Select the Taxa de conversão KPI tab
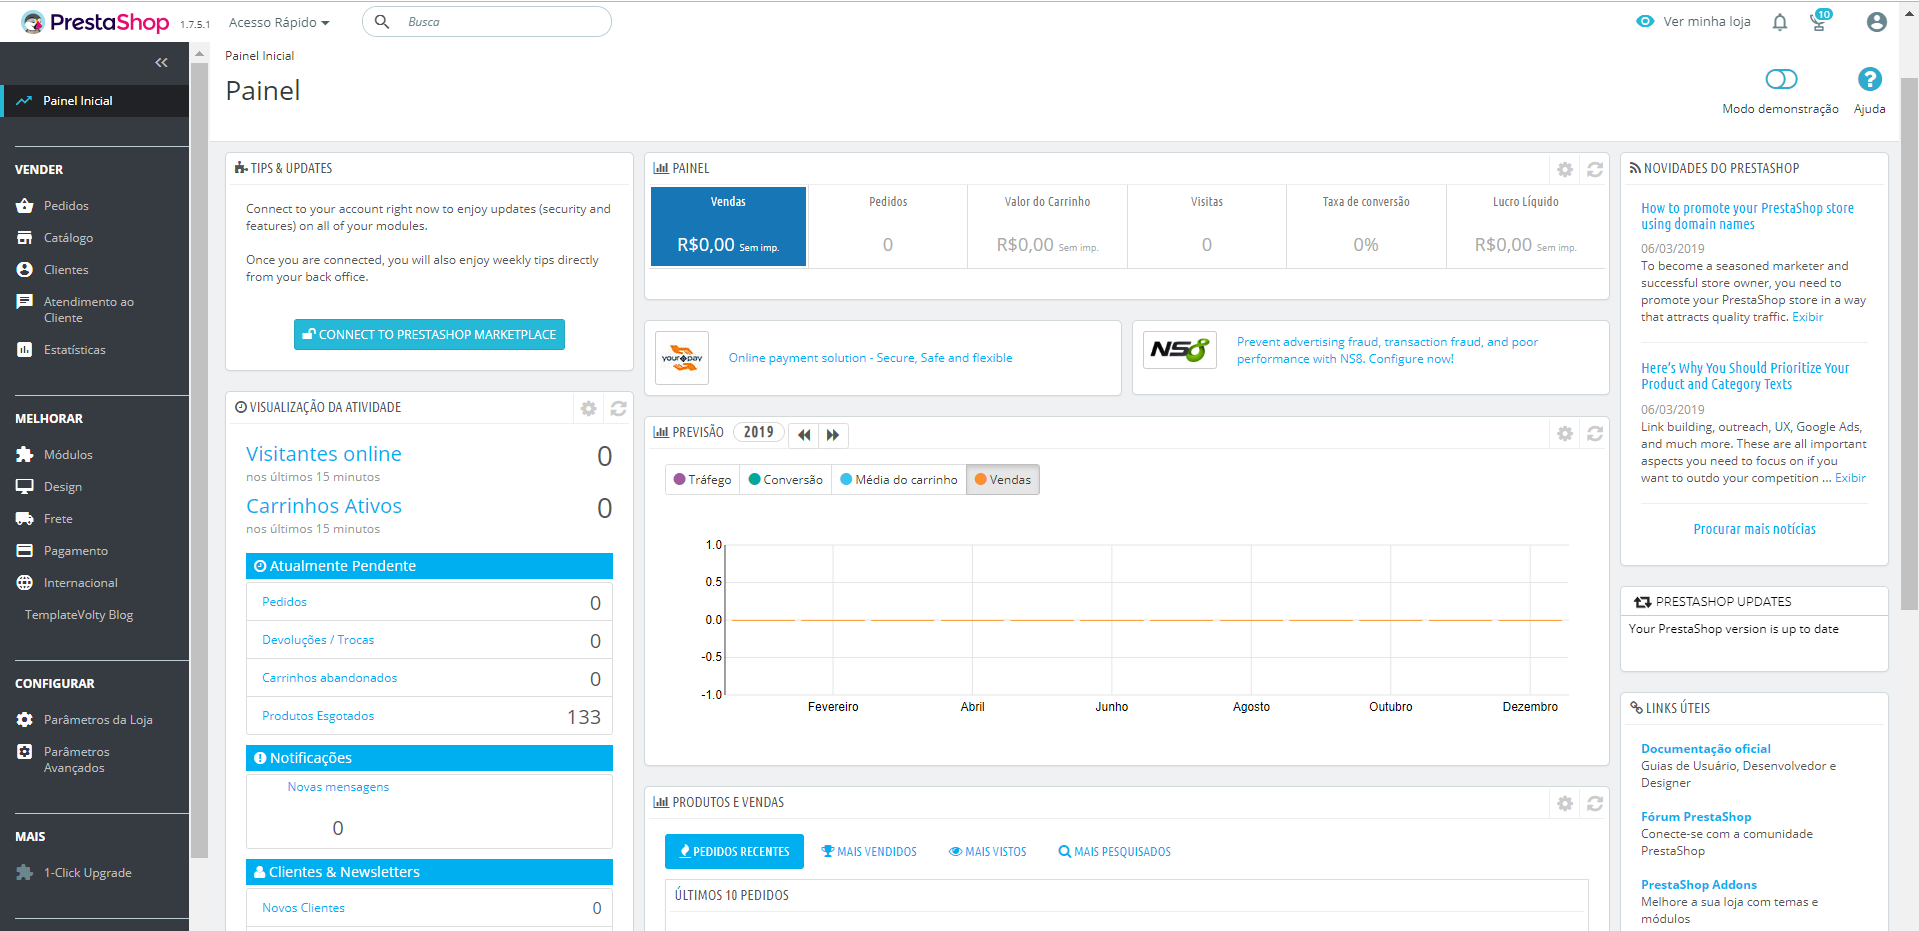Screen dimensions: 1919x931 click(x=1366, y=226)
